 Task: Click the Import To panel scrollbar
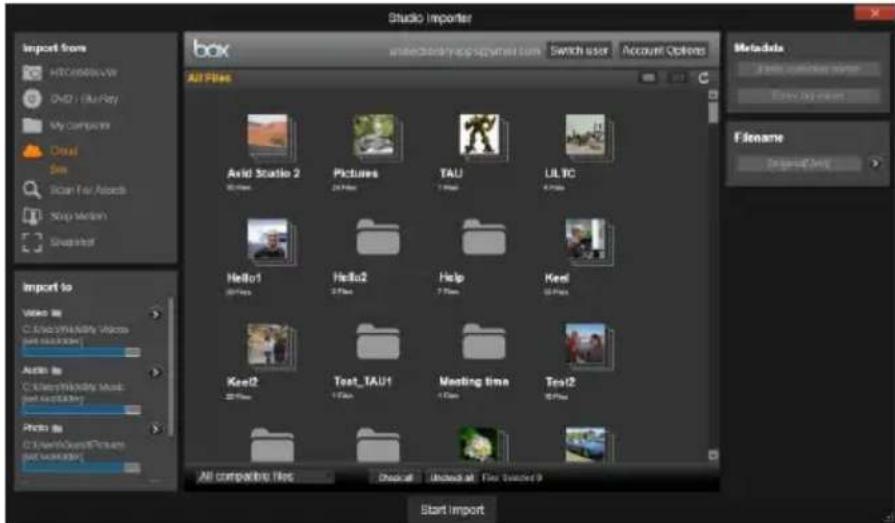point(170,365)
